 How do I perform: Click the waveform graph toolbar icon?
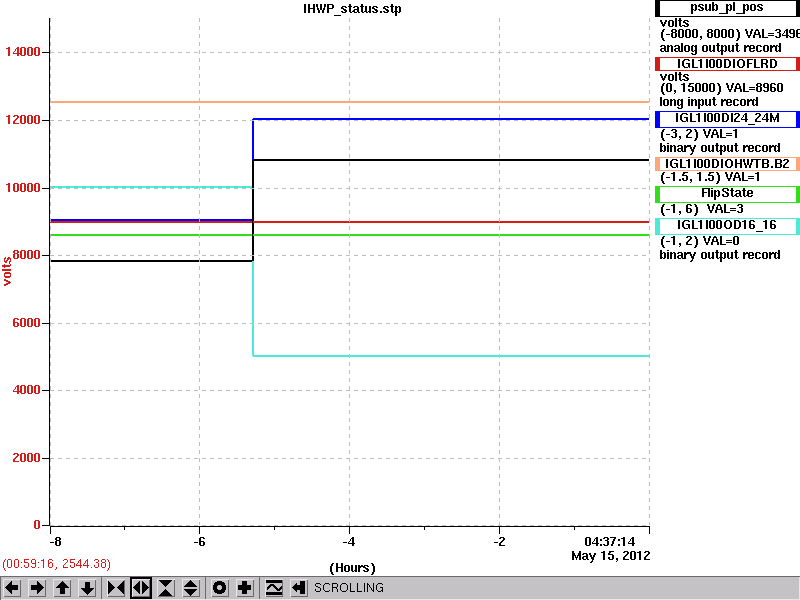(274, 588)
